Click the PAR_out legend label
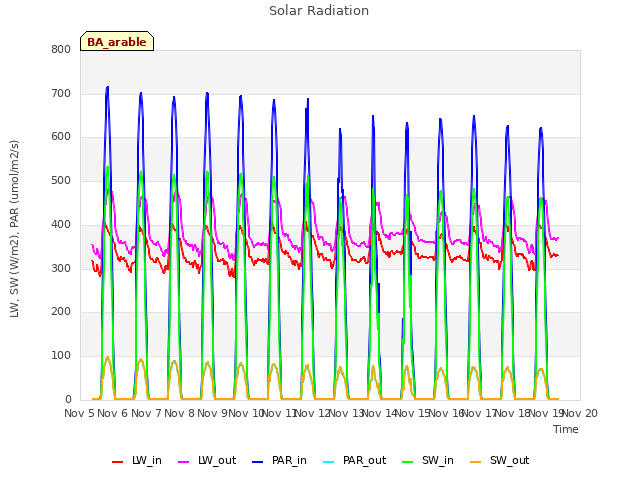 [x=364, y=460]
